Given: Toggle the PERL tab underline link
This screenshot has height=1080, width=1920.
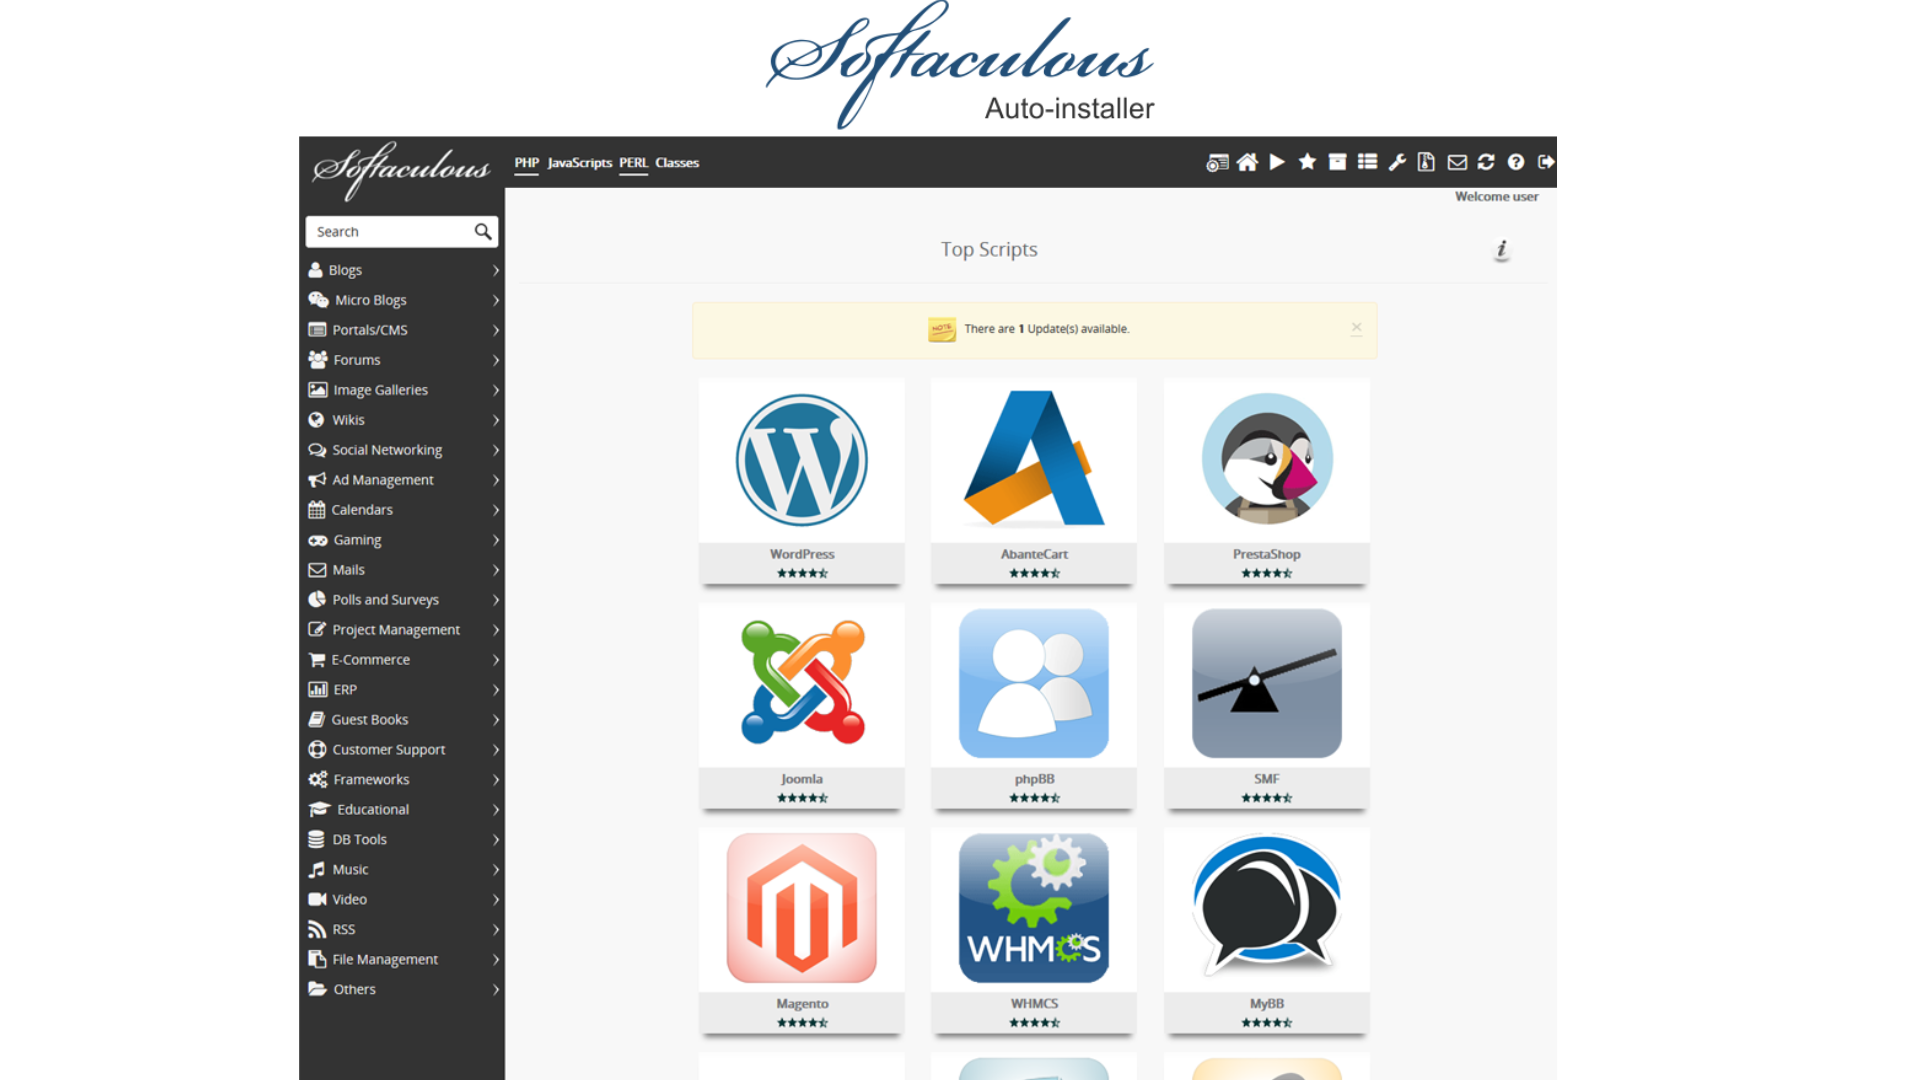Looking at the screenshot, I should pyautogui.click(x=633, y=161).
